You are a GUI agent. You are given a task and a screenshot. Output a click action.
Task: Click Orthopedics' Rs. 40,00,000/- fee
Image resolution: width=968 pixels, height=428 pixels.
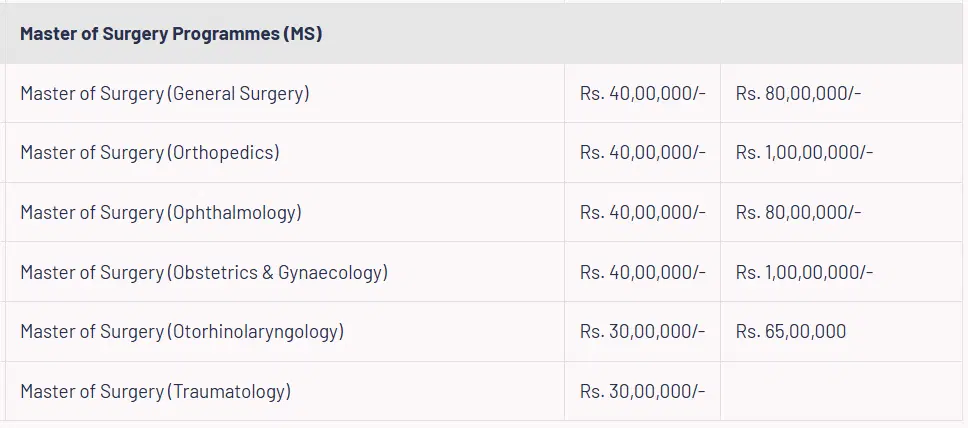point(643,153)
